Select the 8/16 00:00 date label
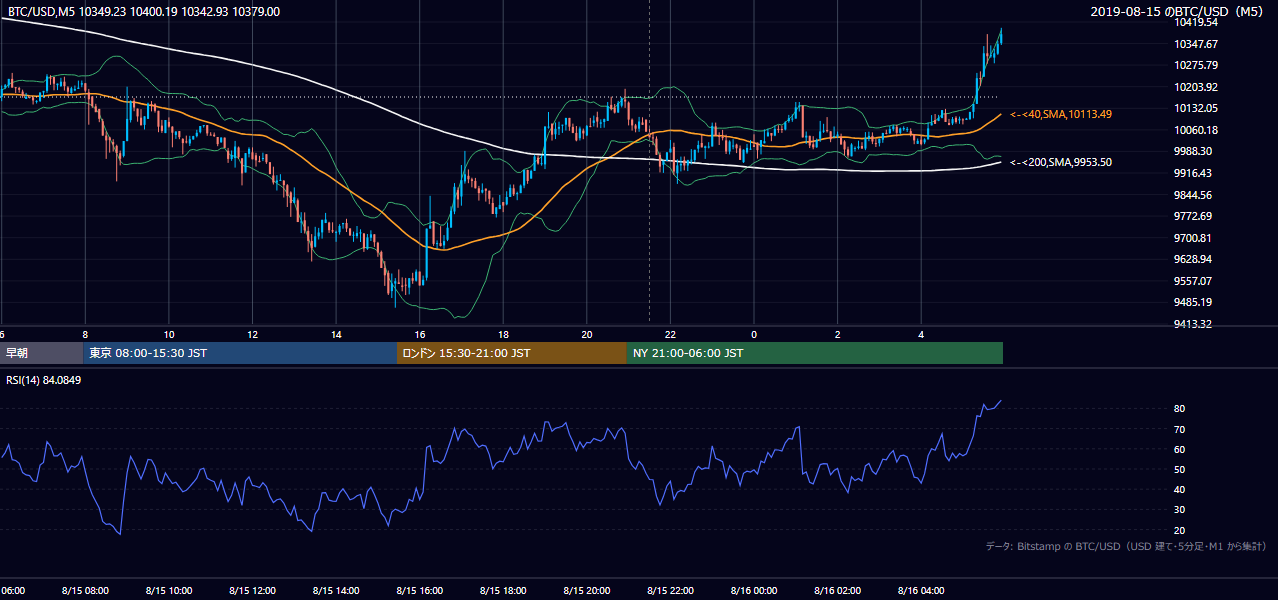The image size is (1278, 600). [x=754, y=590]
